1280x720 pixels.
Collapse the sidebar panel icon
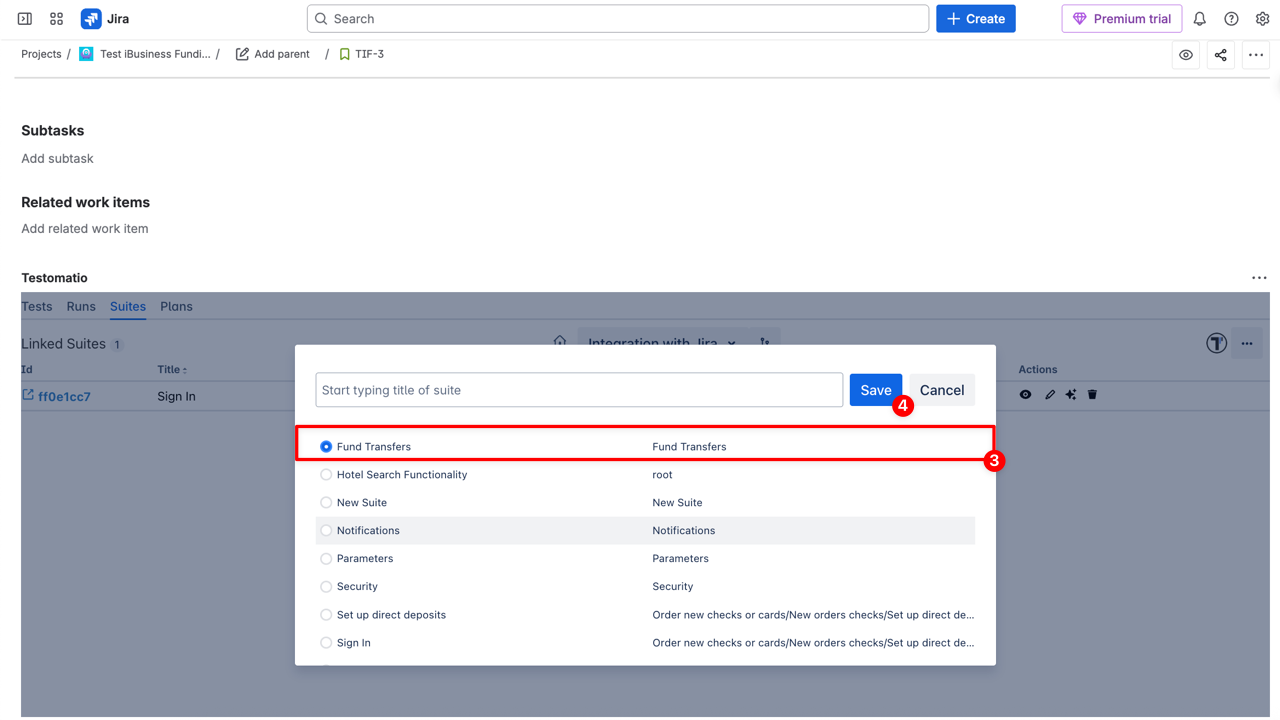click(25, 19)
